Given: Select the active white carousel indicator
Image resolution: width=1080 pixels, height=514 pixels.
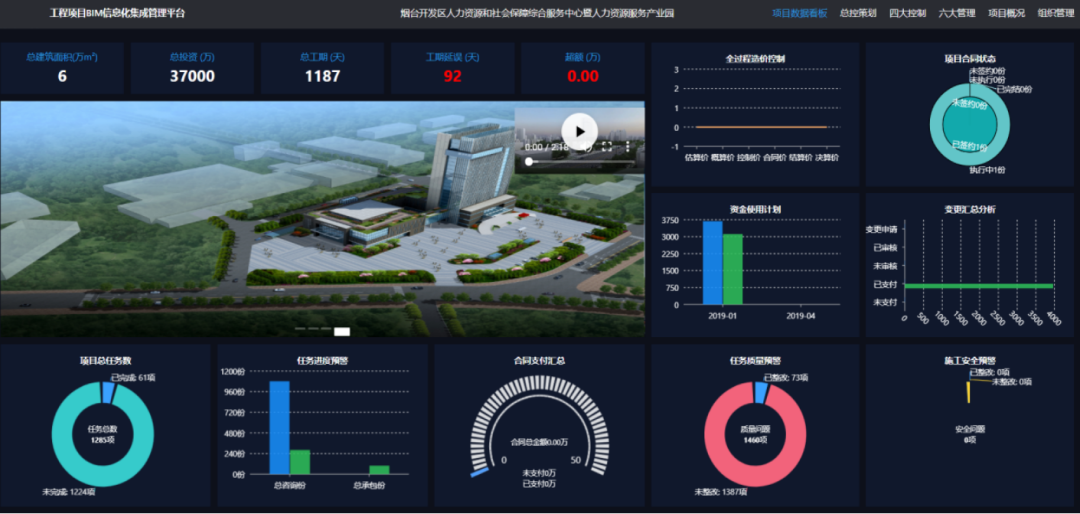Looking at the screenshot, I should pos(342,331).
